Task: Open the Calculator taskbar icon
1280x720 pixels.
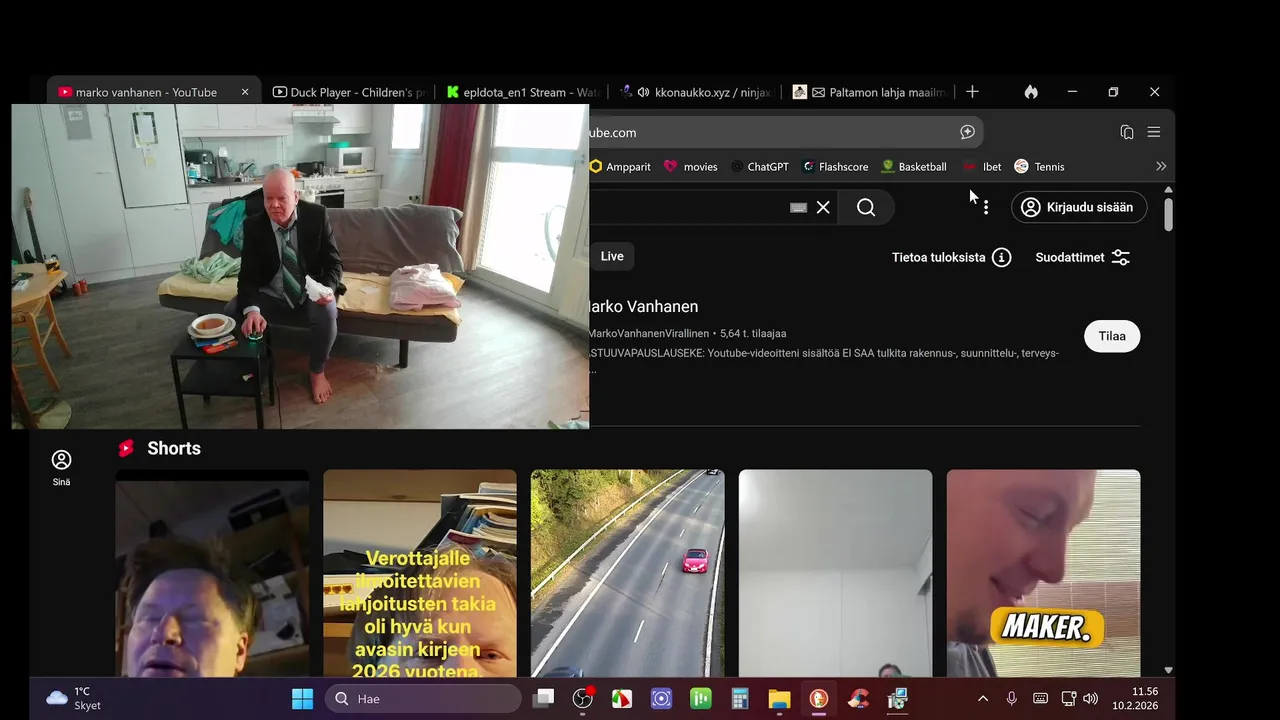Action: coord(740,699)
